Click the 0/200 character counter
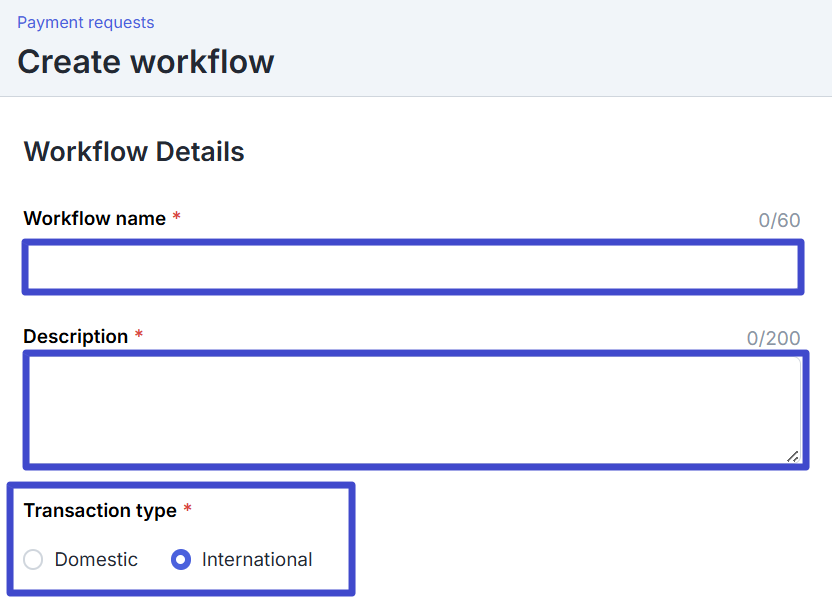 (x=773, y=338)
